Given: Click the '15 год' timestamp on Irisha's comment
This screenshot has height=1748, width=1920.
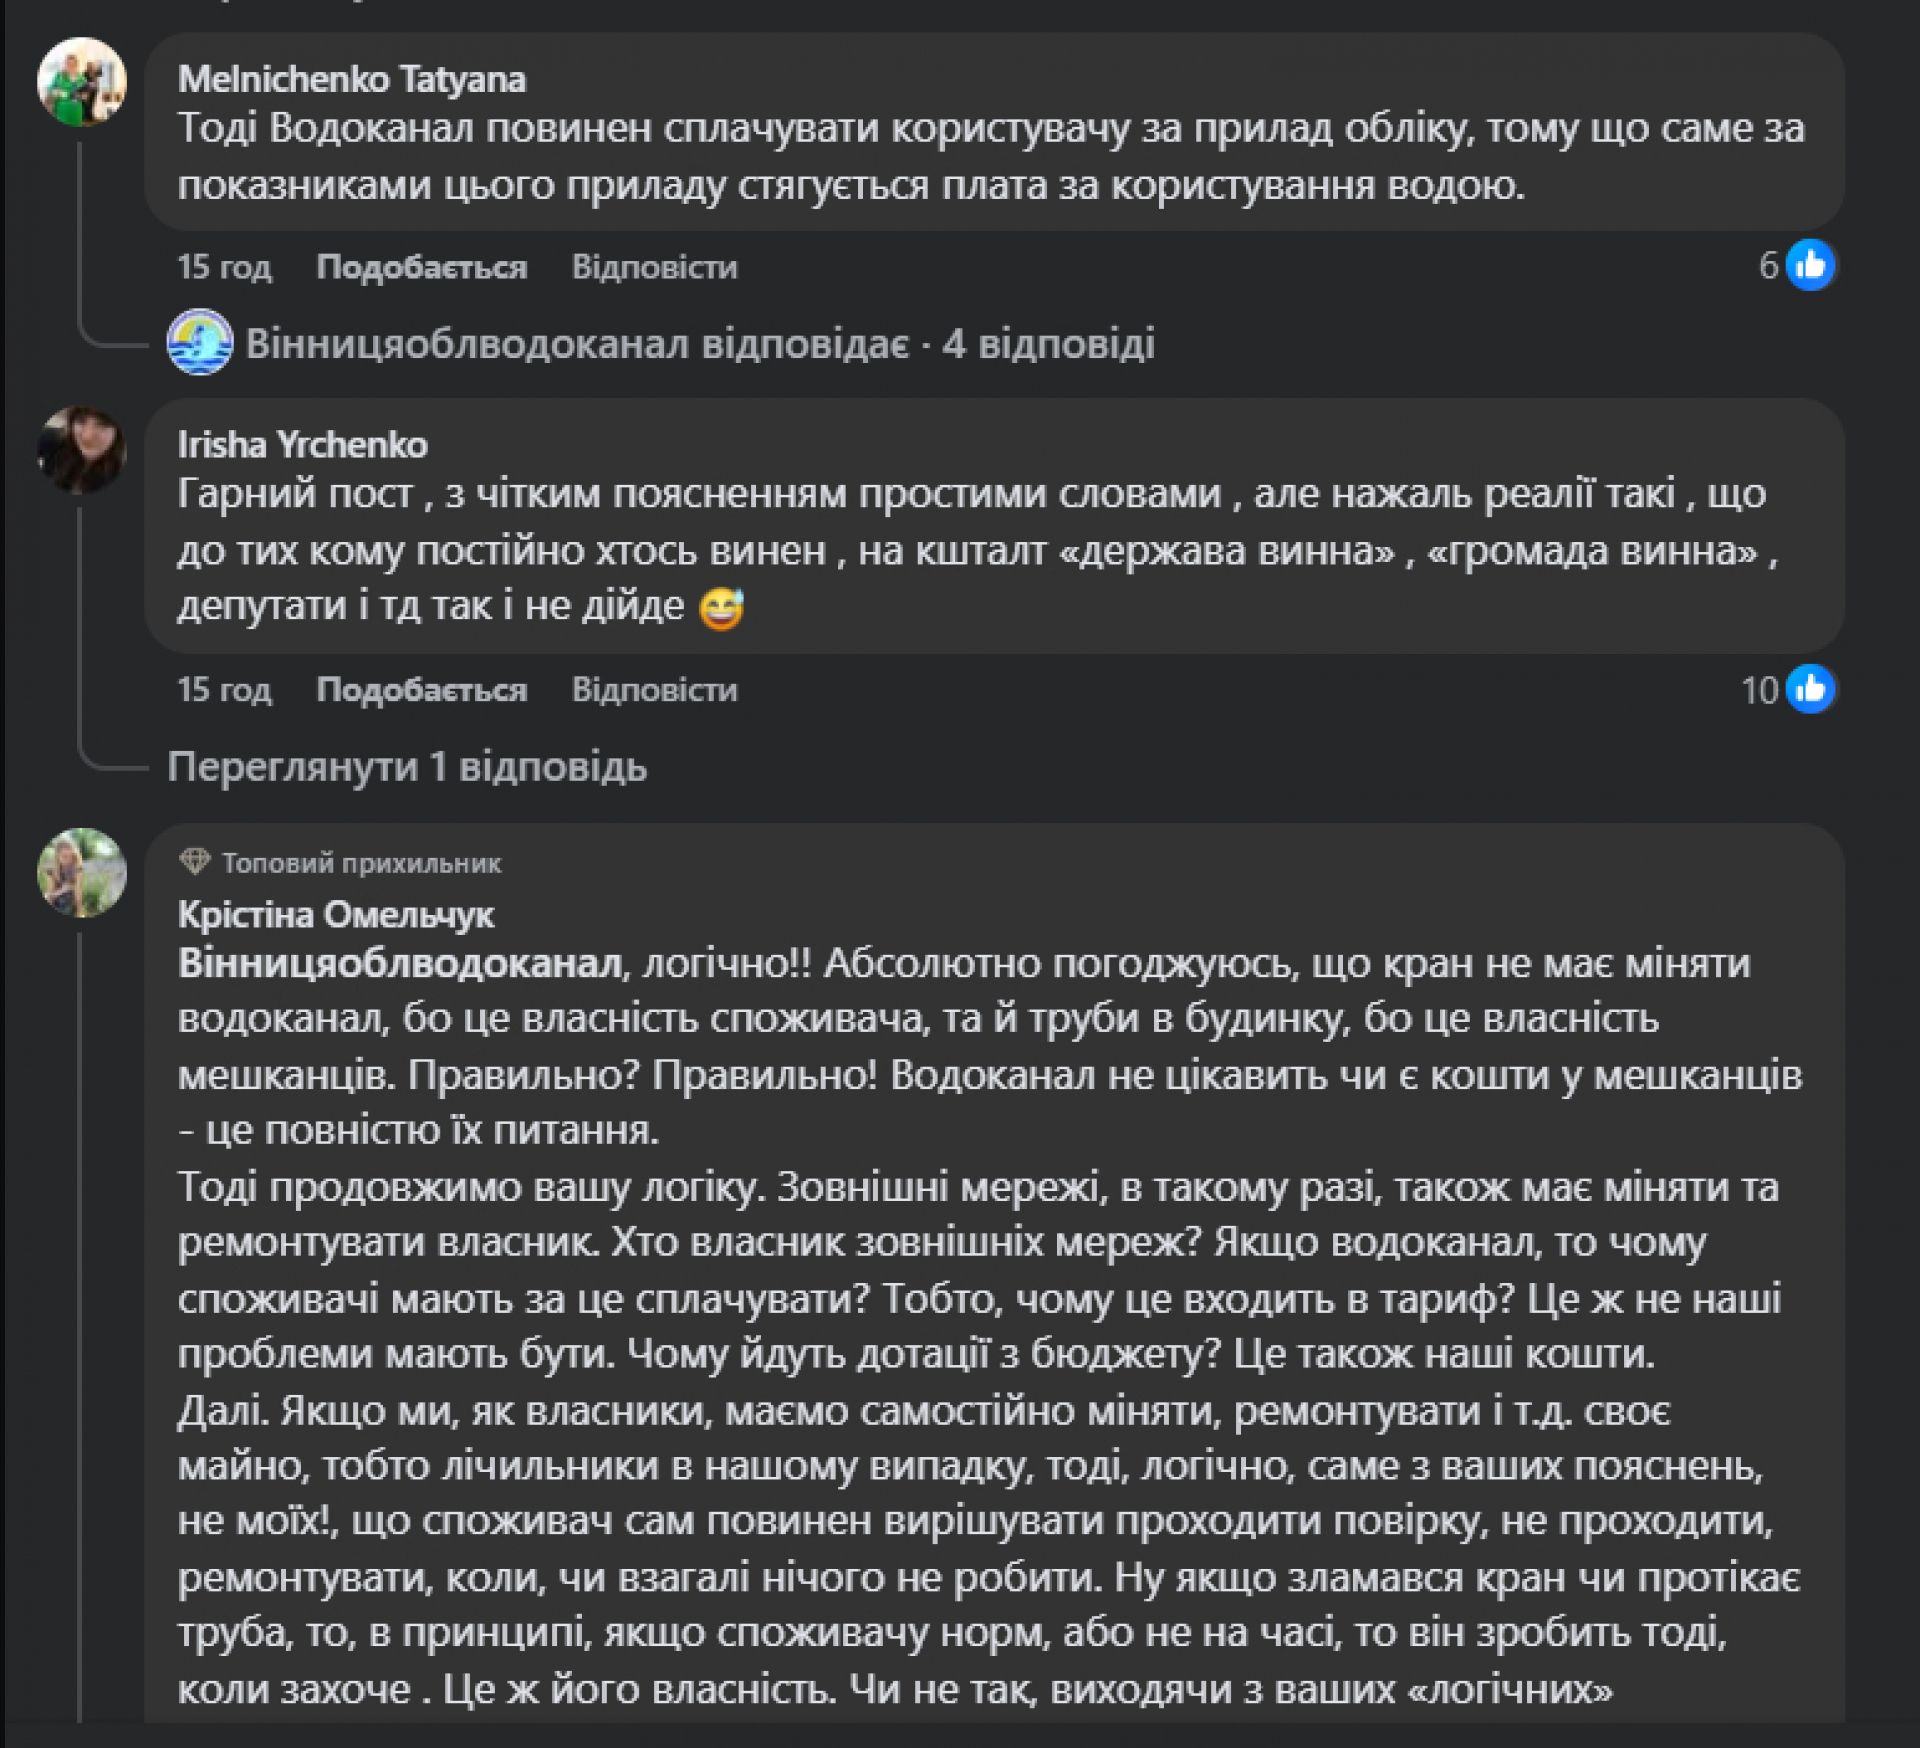Looking at the screenshot, I should (x=224, y=690).
